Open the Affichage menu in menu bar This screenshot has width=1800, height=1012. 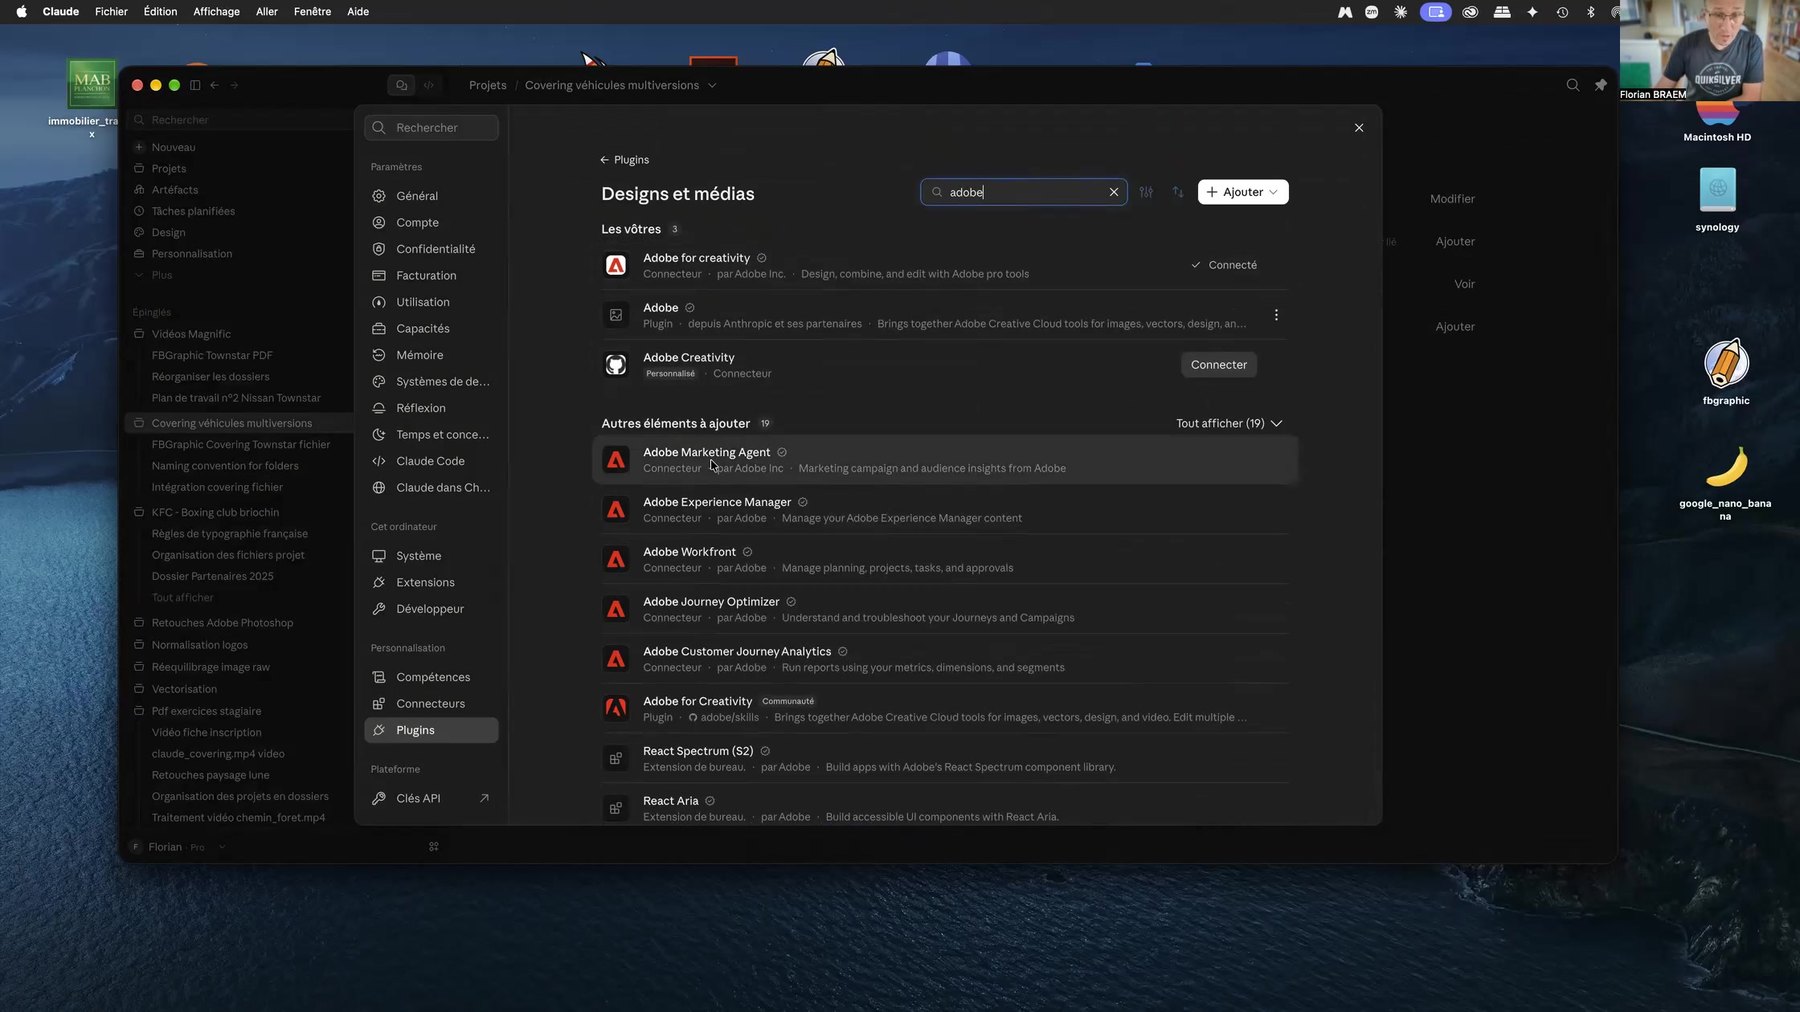(216, 11)
